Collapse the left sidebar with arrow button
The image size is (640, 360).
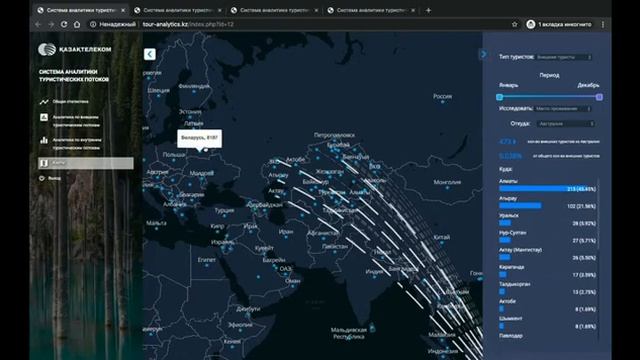(149, 54)
